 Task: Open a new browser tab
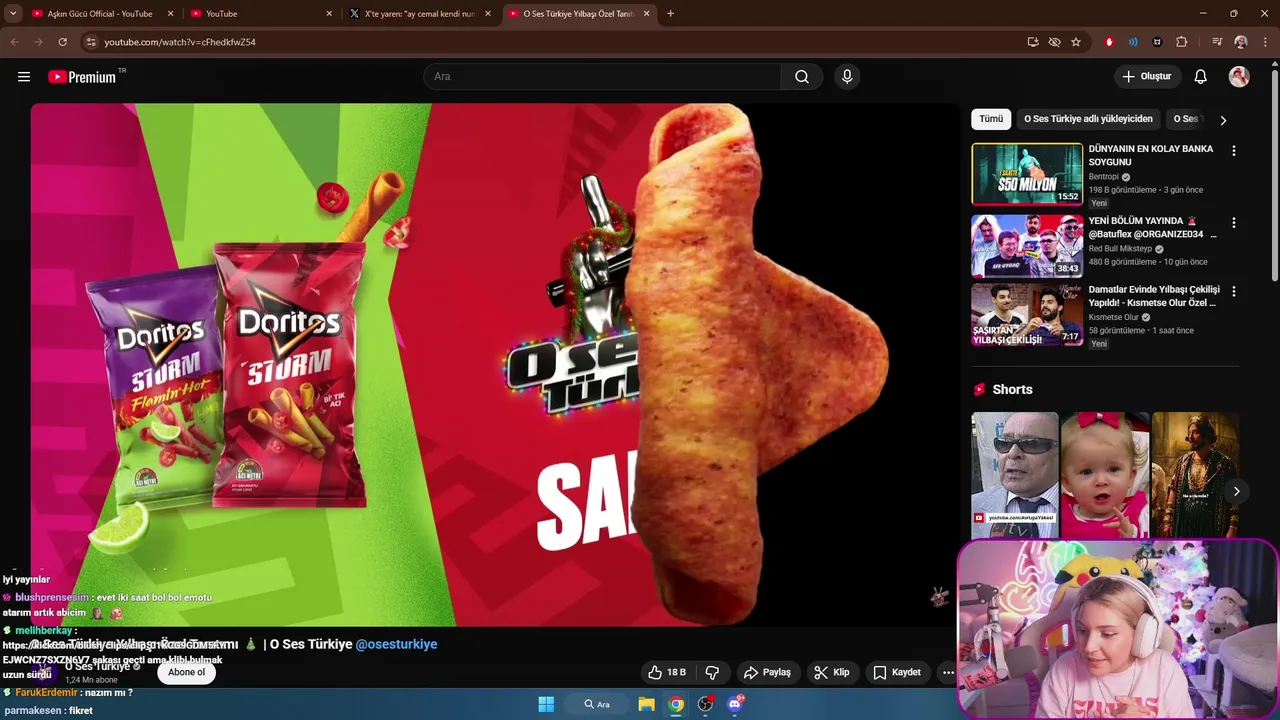pyautogui.click(x=670, y=14)
